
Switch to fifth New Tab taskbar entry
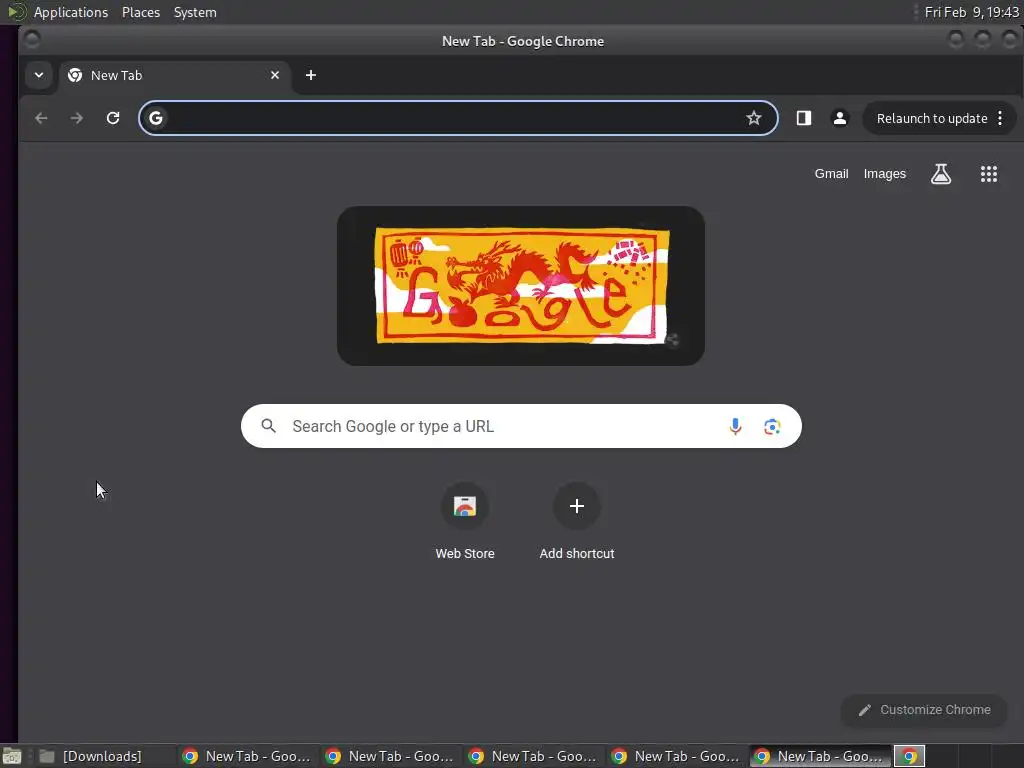(820, 756)
